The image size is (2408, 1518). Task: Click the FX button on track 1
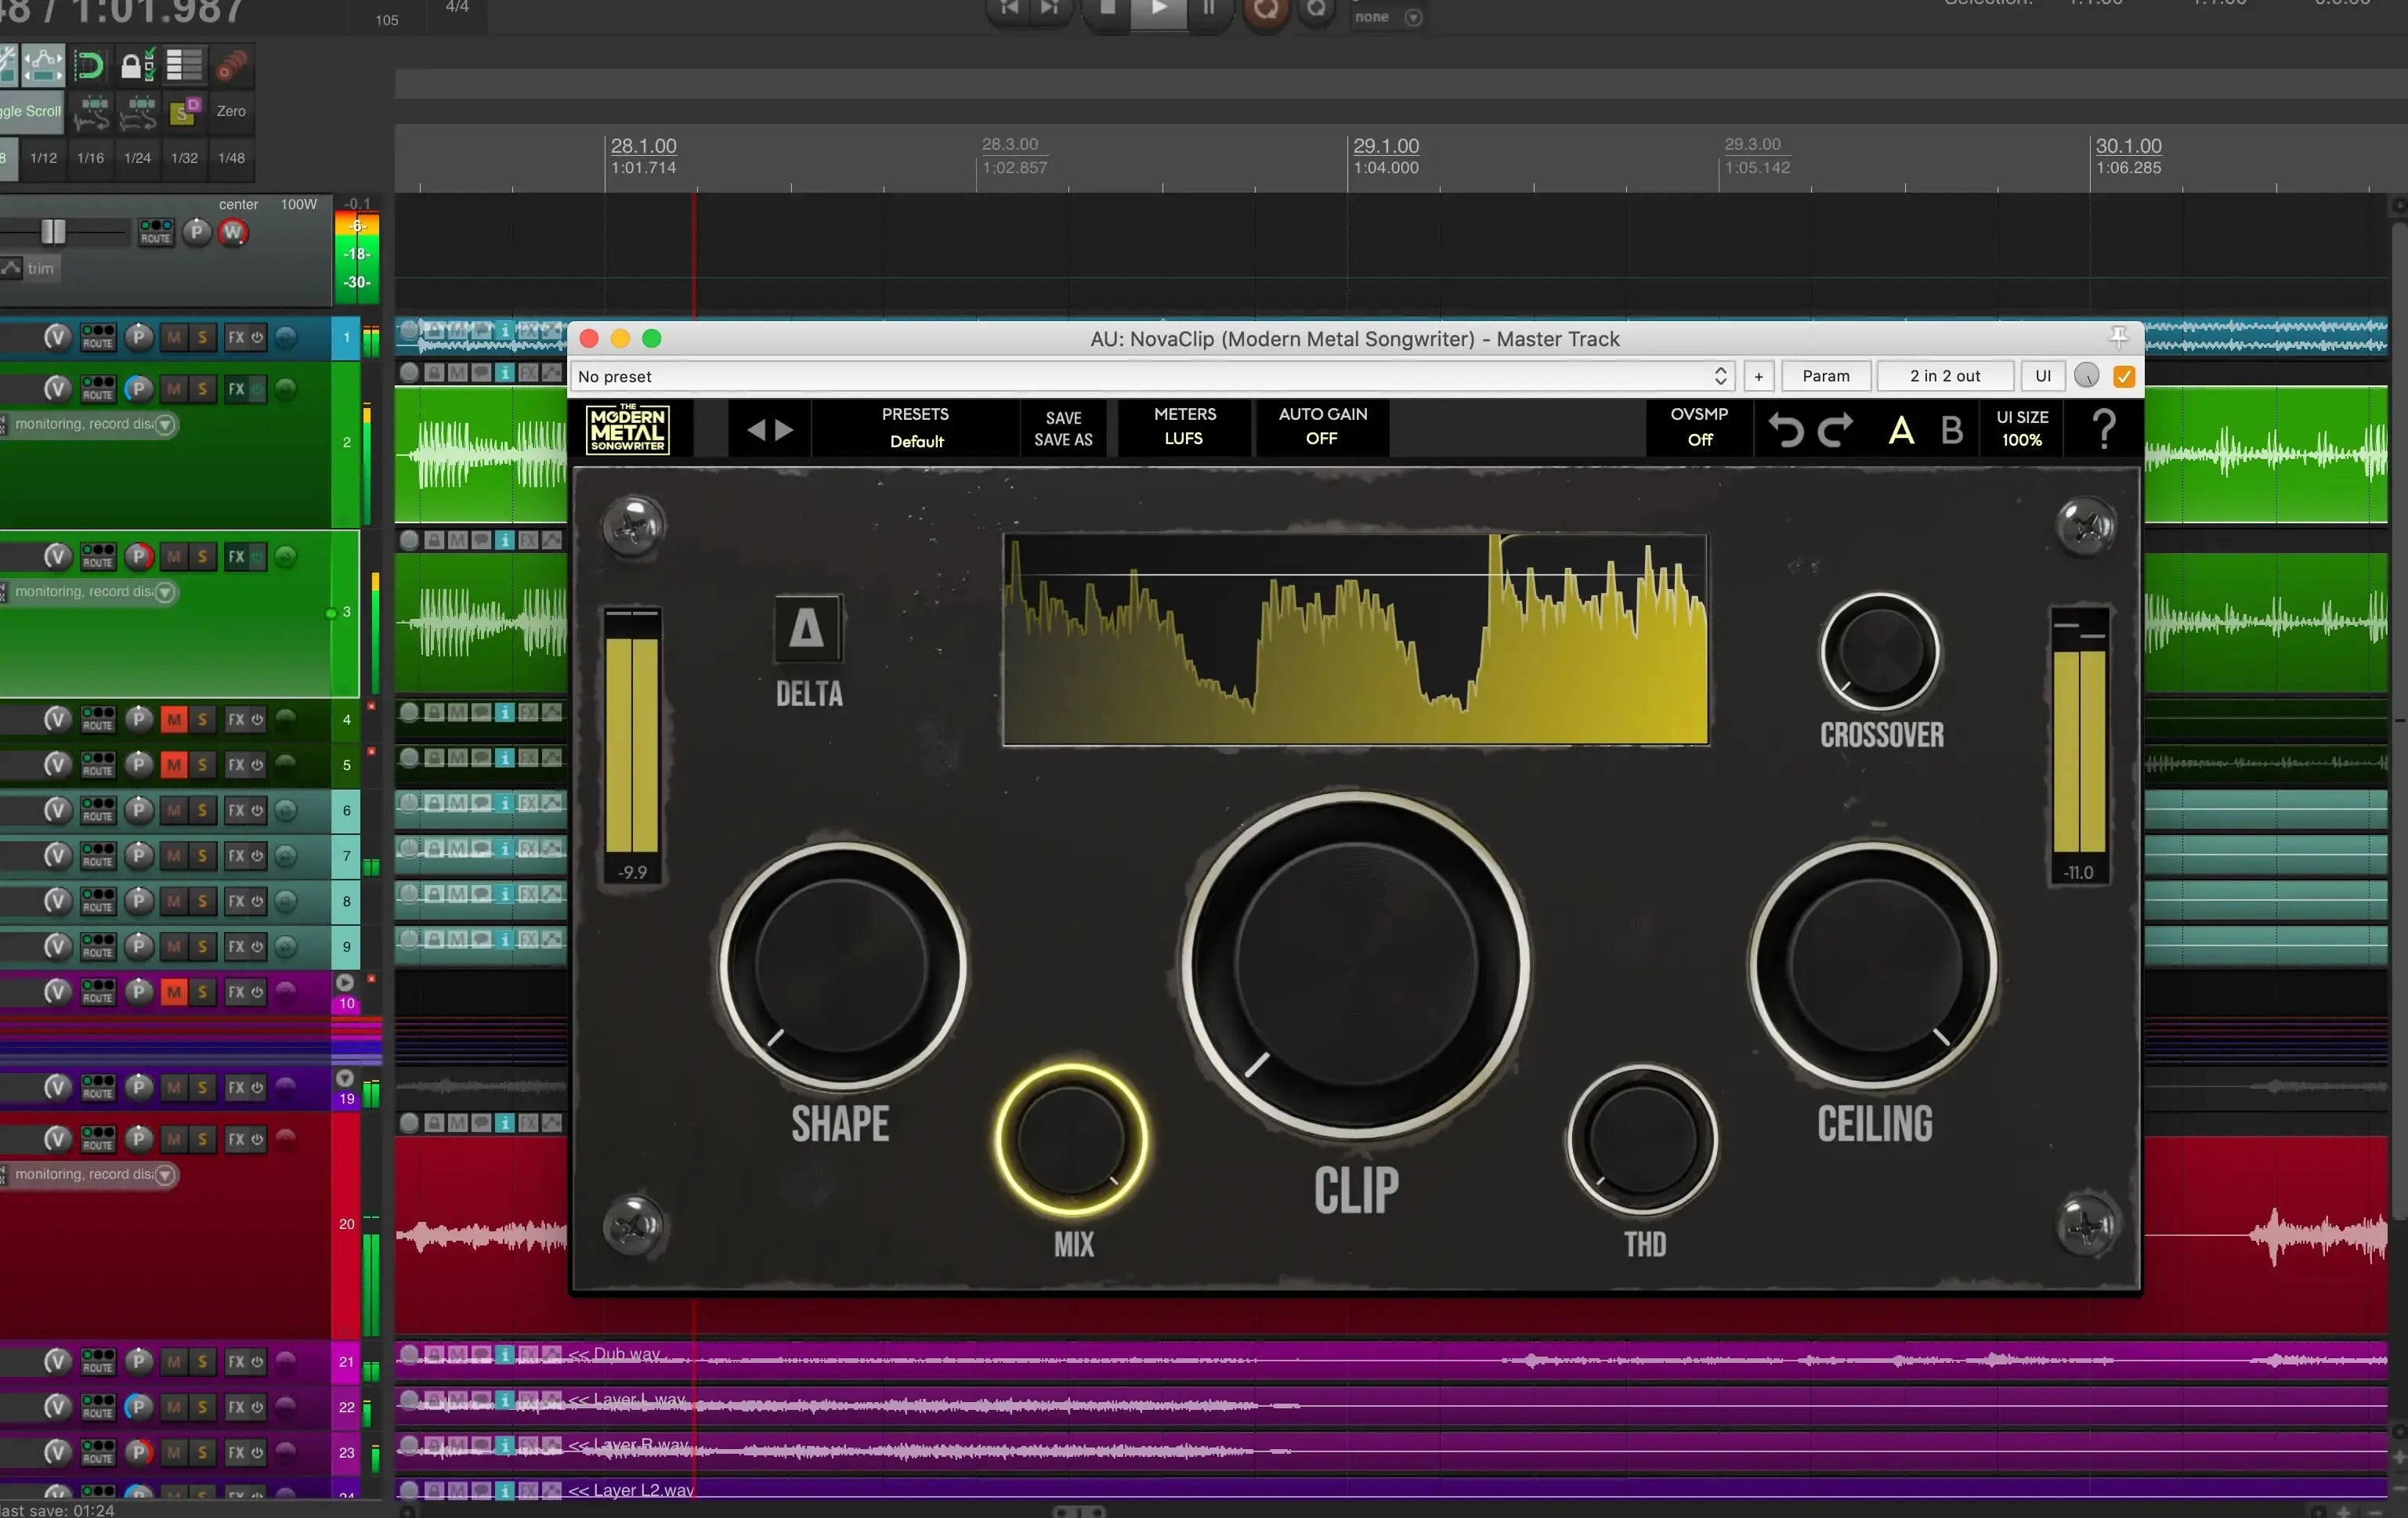(x=236, y=337)
